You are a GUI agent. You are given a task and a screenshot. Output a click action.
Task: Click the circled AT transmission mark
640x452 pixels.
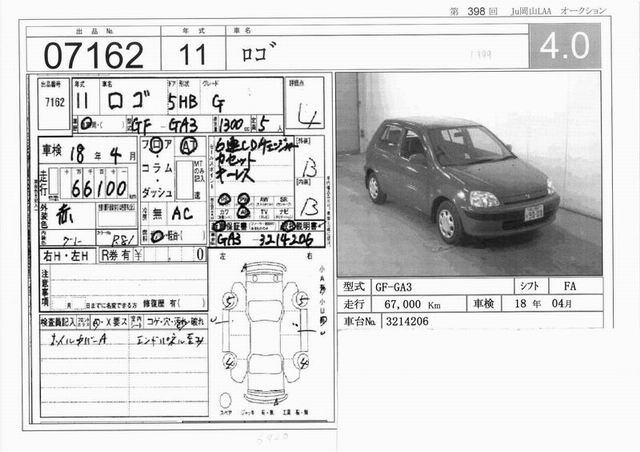[189, 145]
